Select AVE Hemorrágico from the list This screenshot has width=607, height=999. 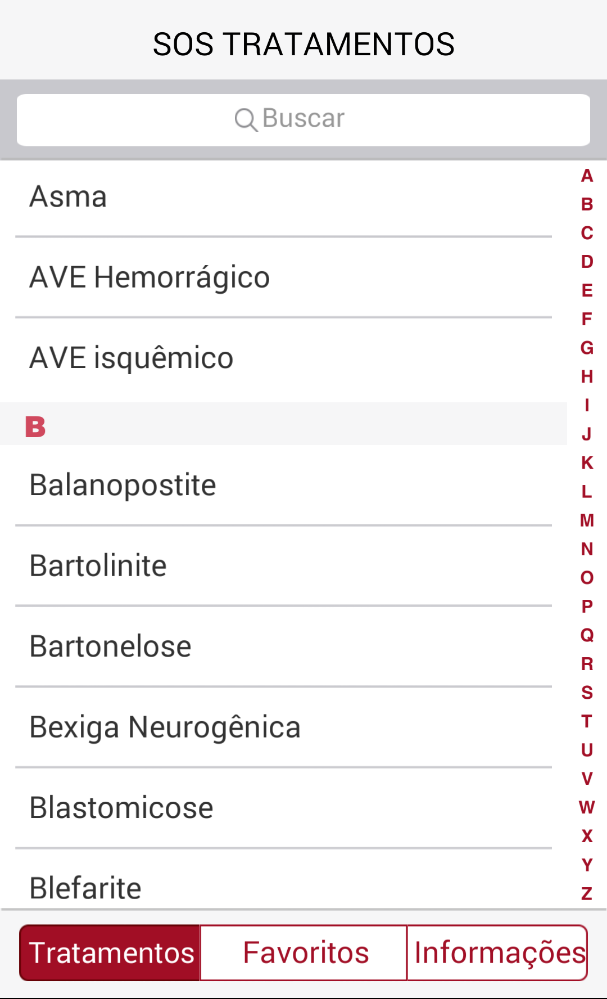(283, 277)
